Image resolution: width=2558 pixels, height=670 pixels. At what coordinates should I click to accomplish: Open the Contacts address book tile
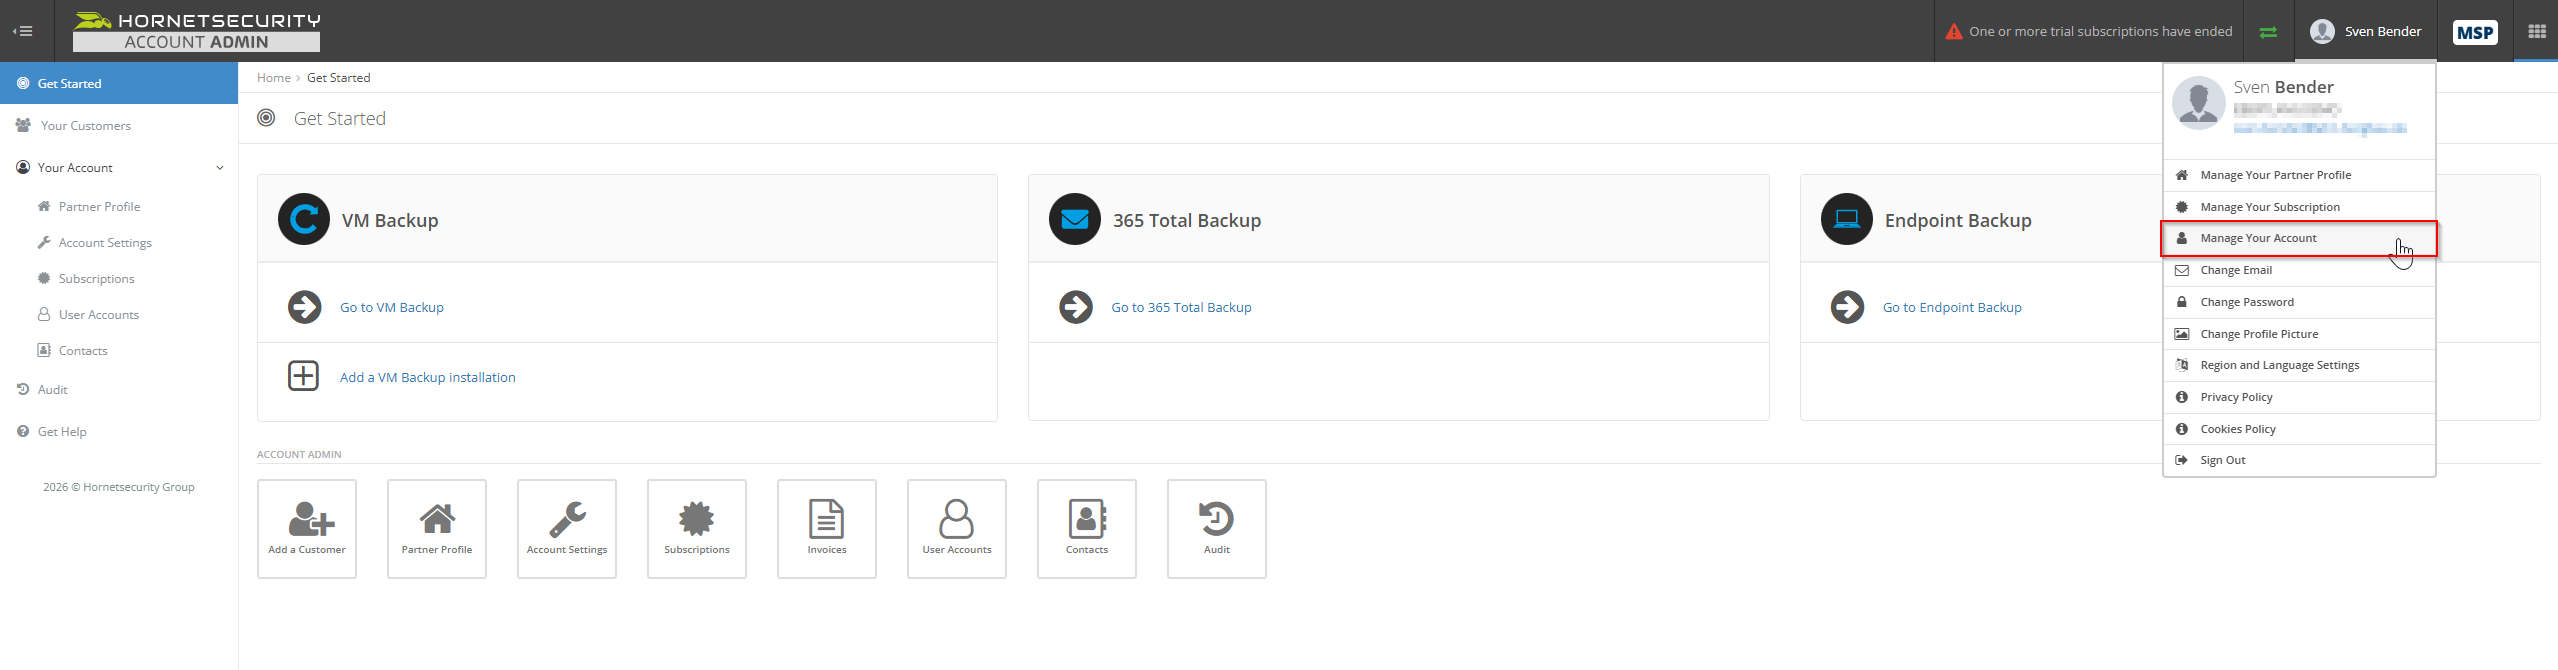point(1087,528)
